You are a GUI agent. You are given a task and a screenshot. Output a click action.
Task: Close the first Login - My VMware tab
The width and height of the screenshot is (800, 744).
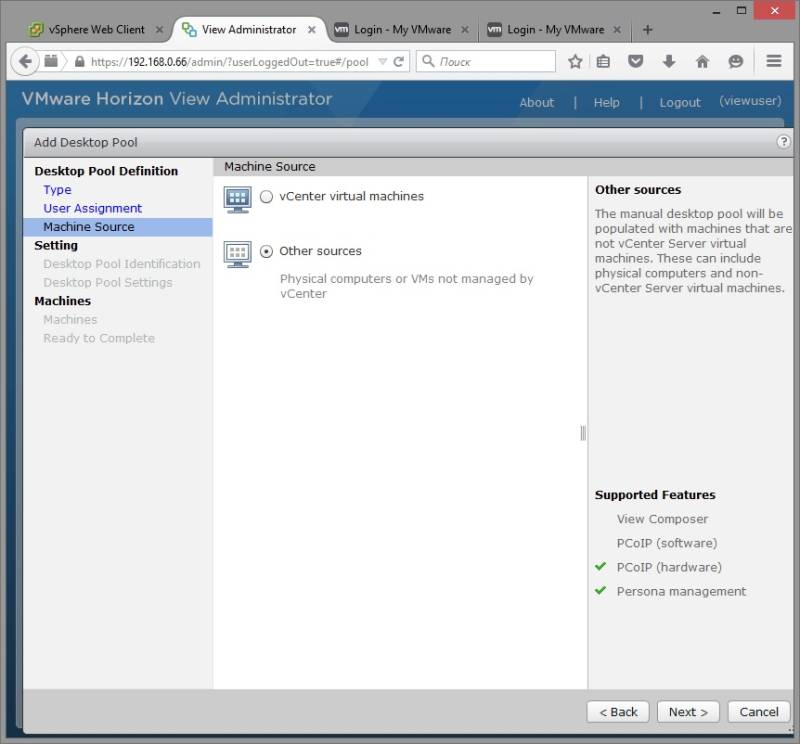(x=465, y=30)
